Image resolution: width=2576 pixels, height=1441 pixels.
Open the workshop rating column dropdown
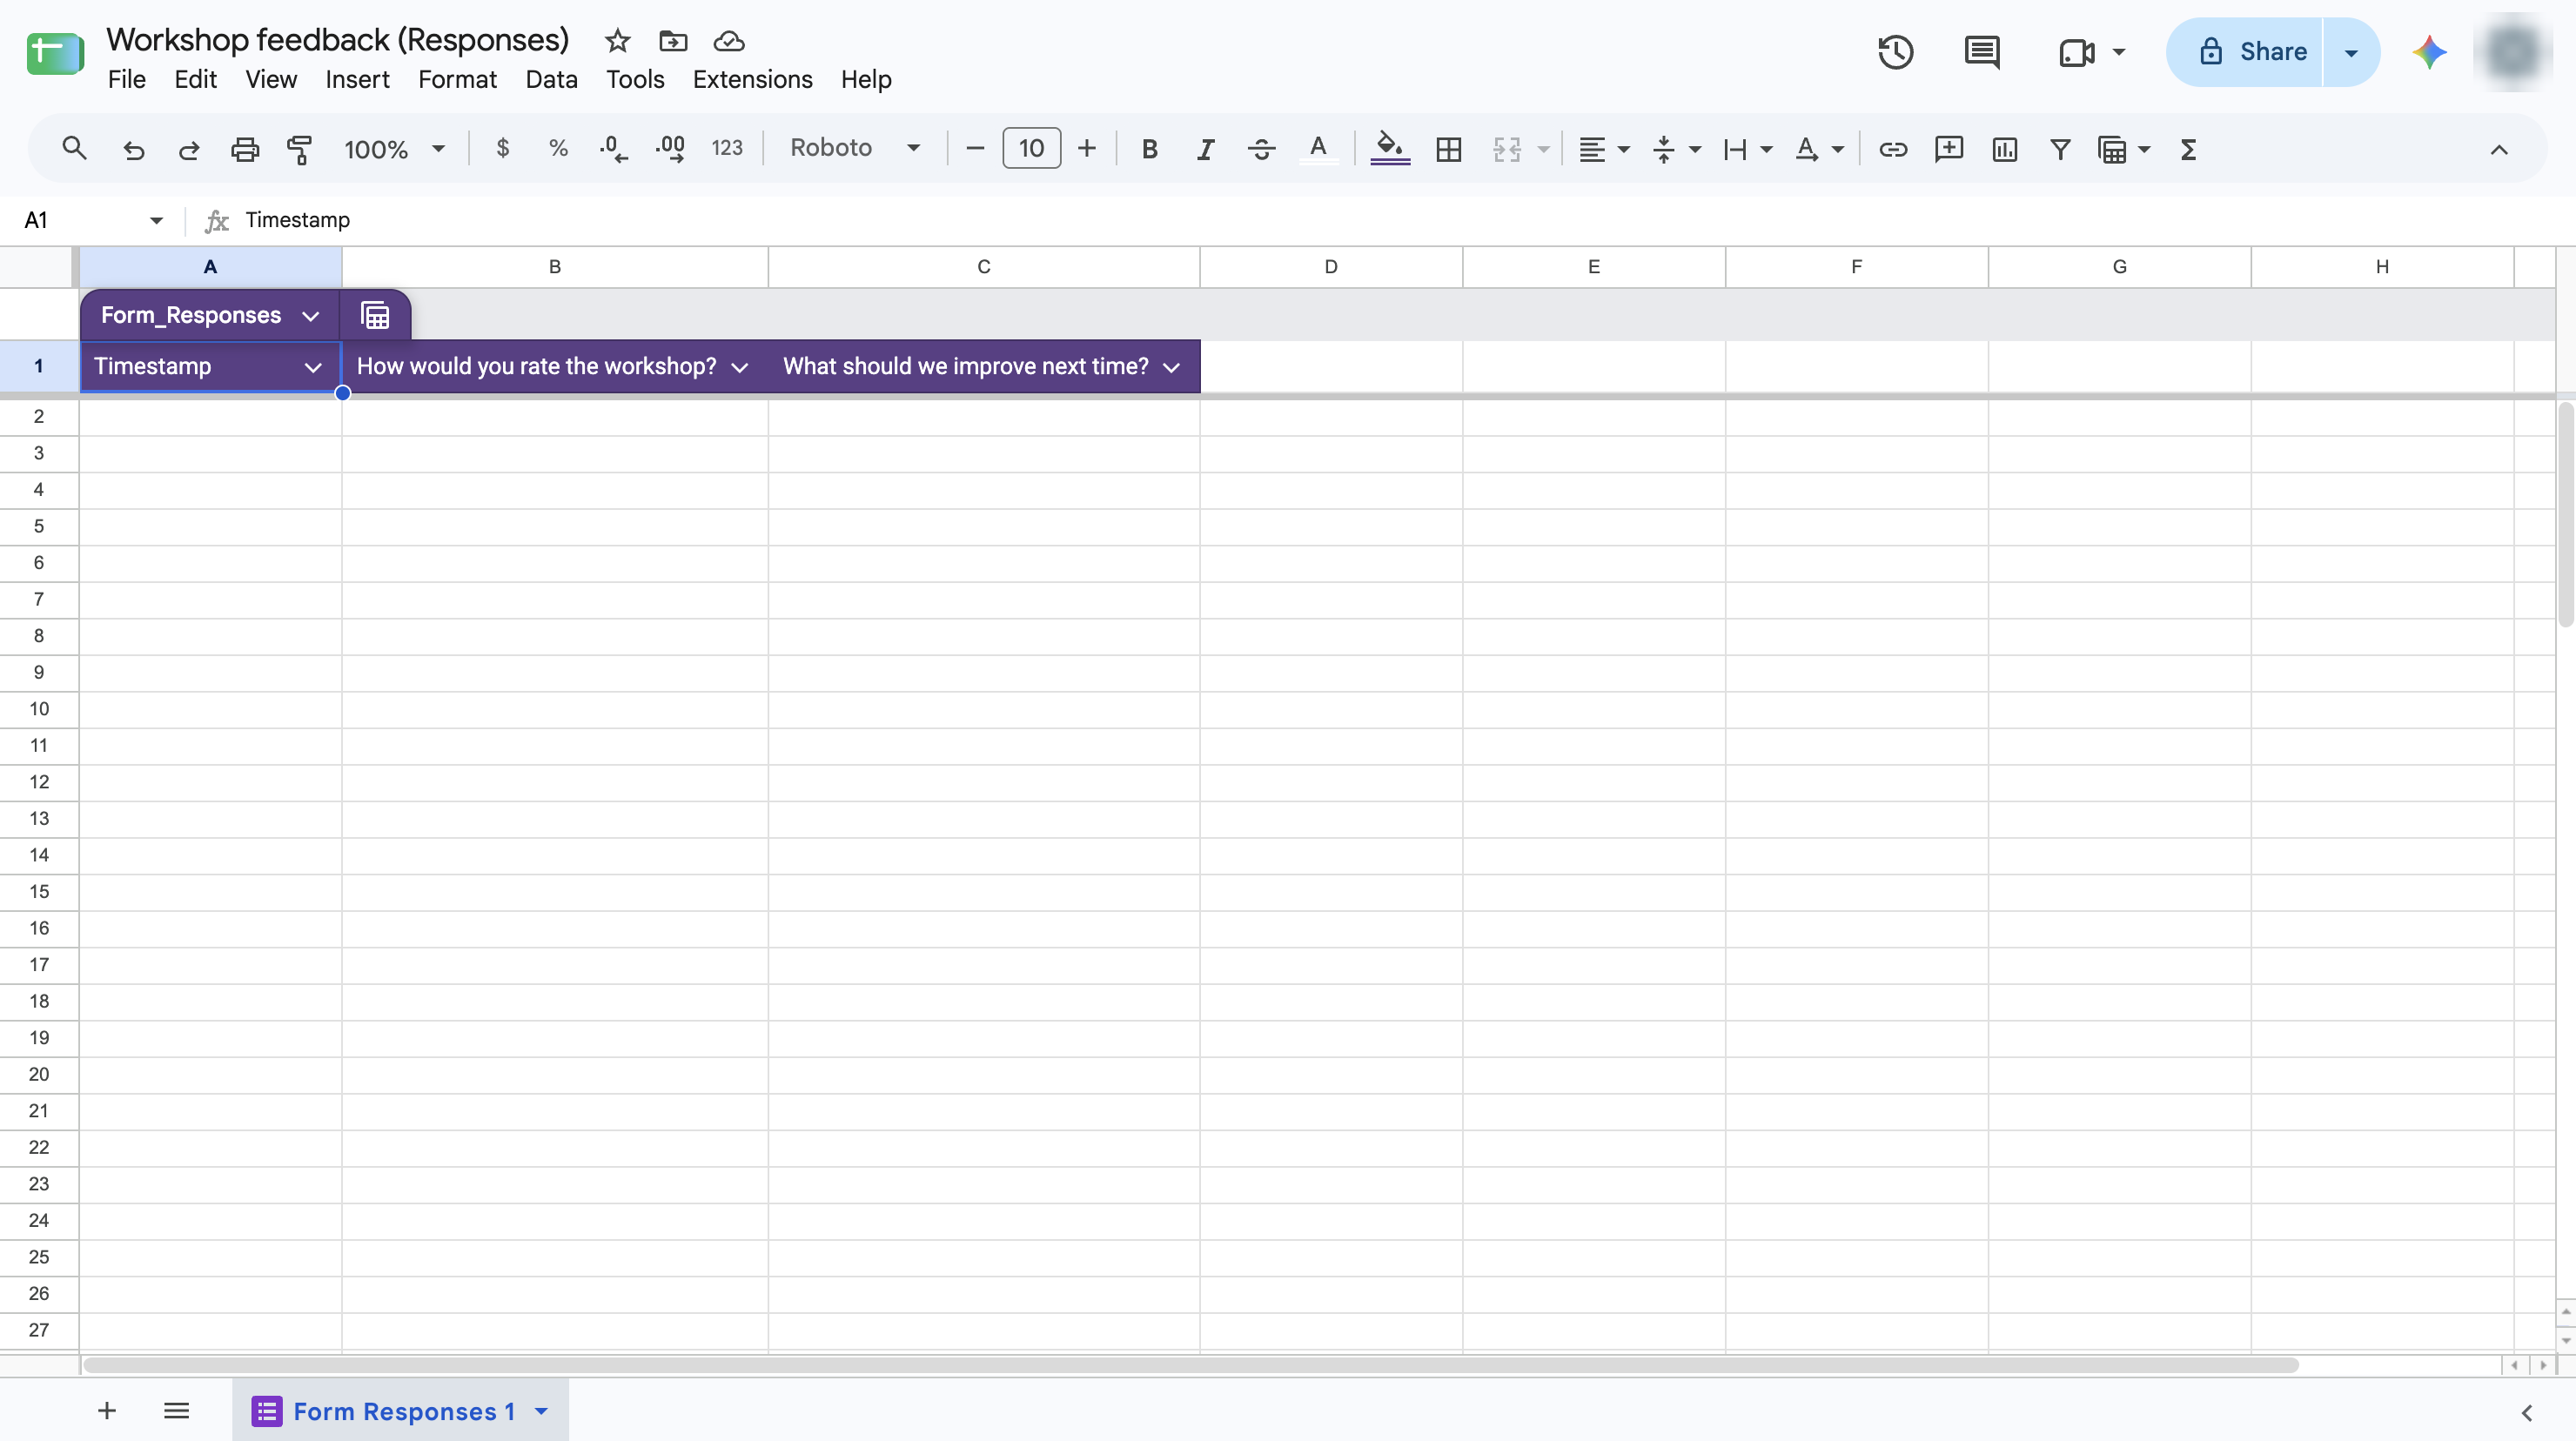click(x=739, y=367)
